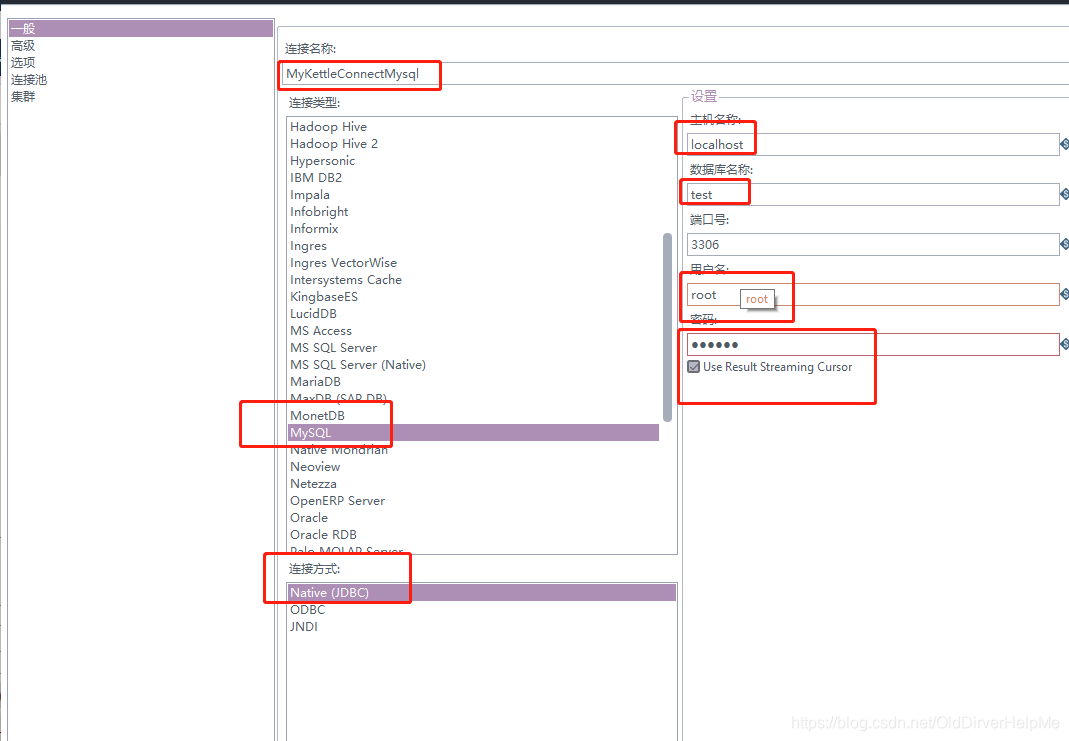Screen dimensions: 1069x741
Task: Select MySQL connection type
Action: [x=474, y=433]
